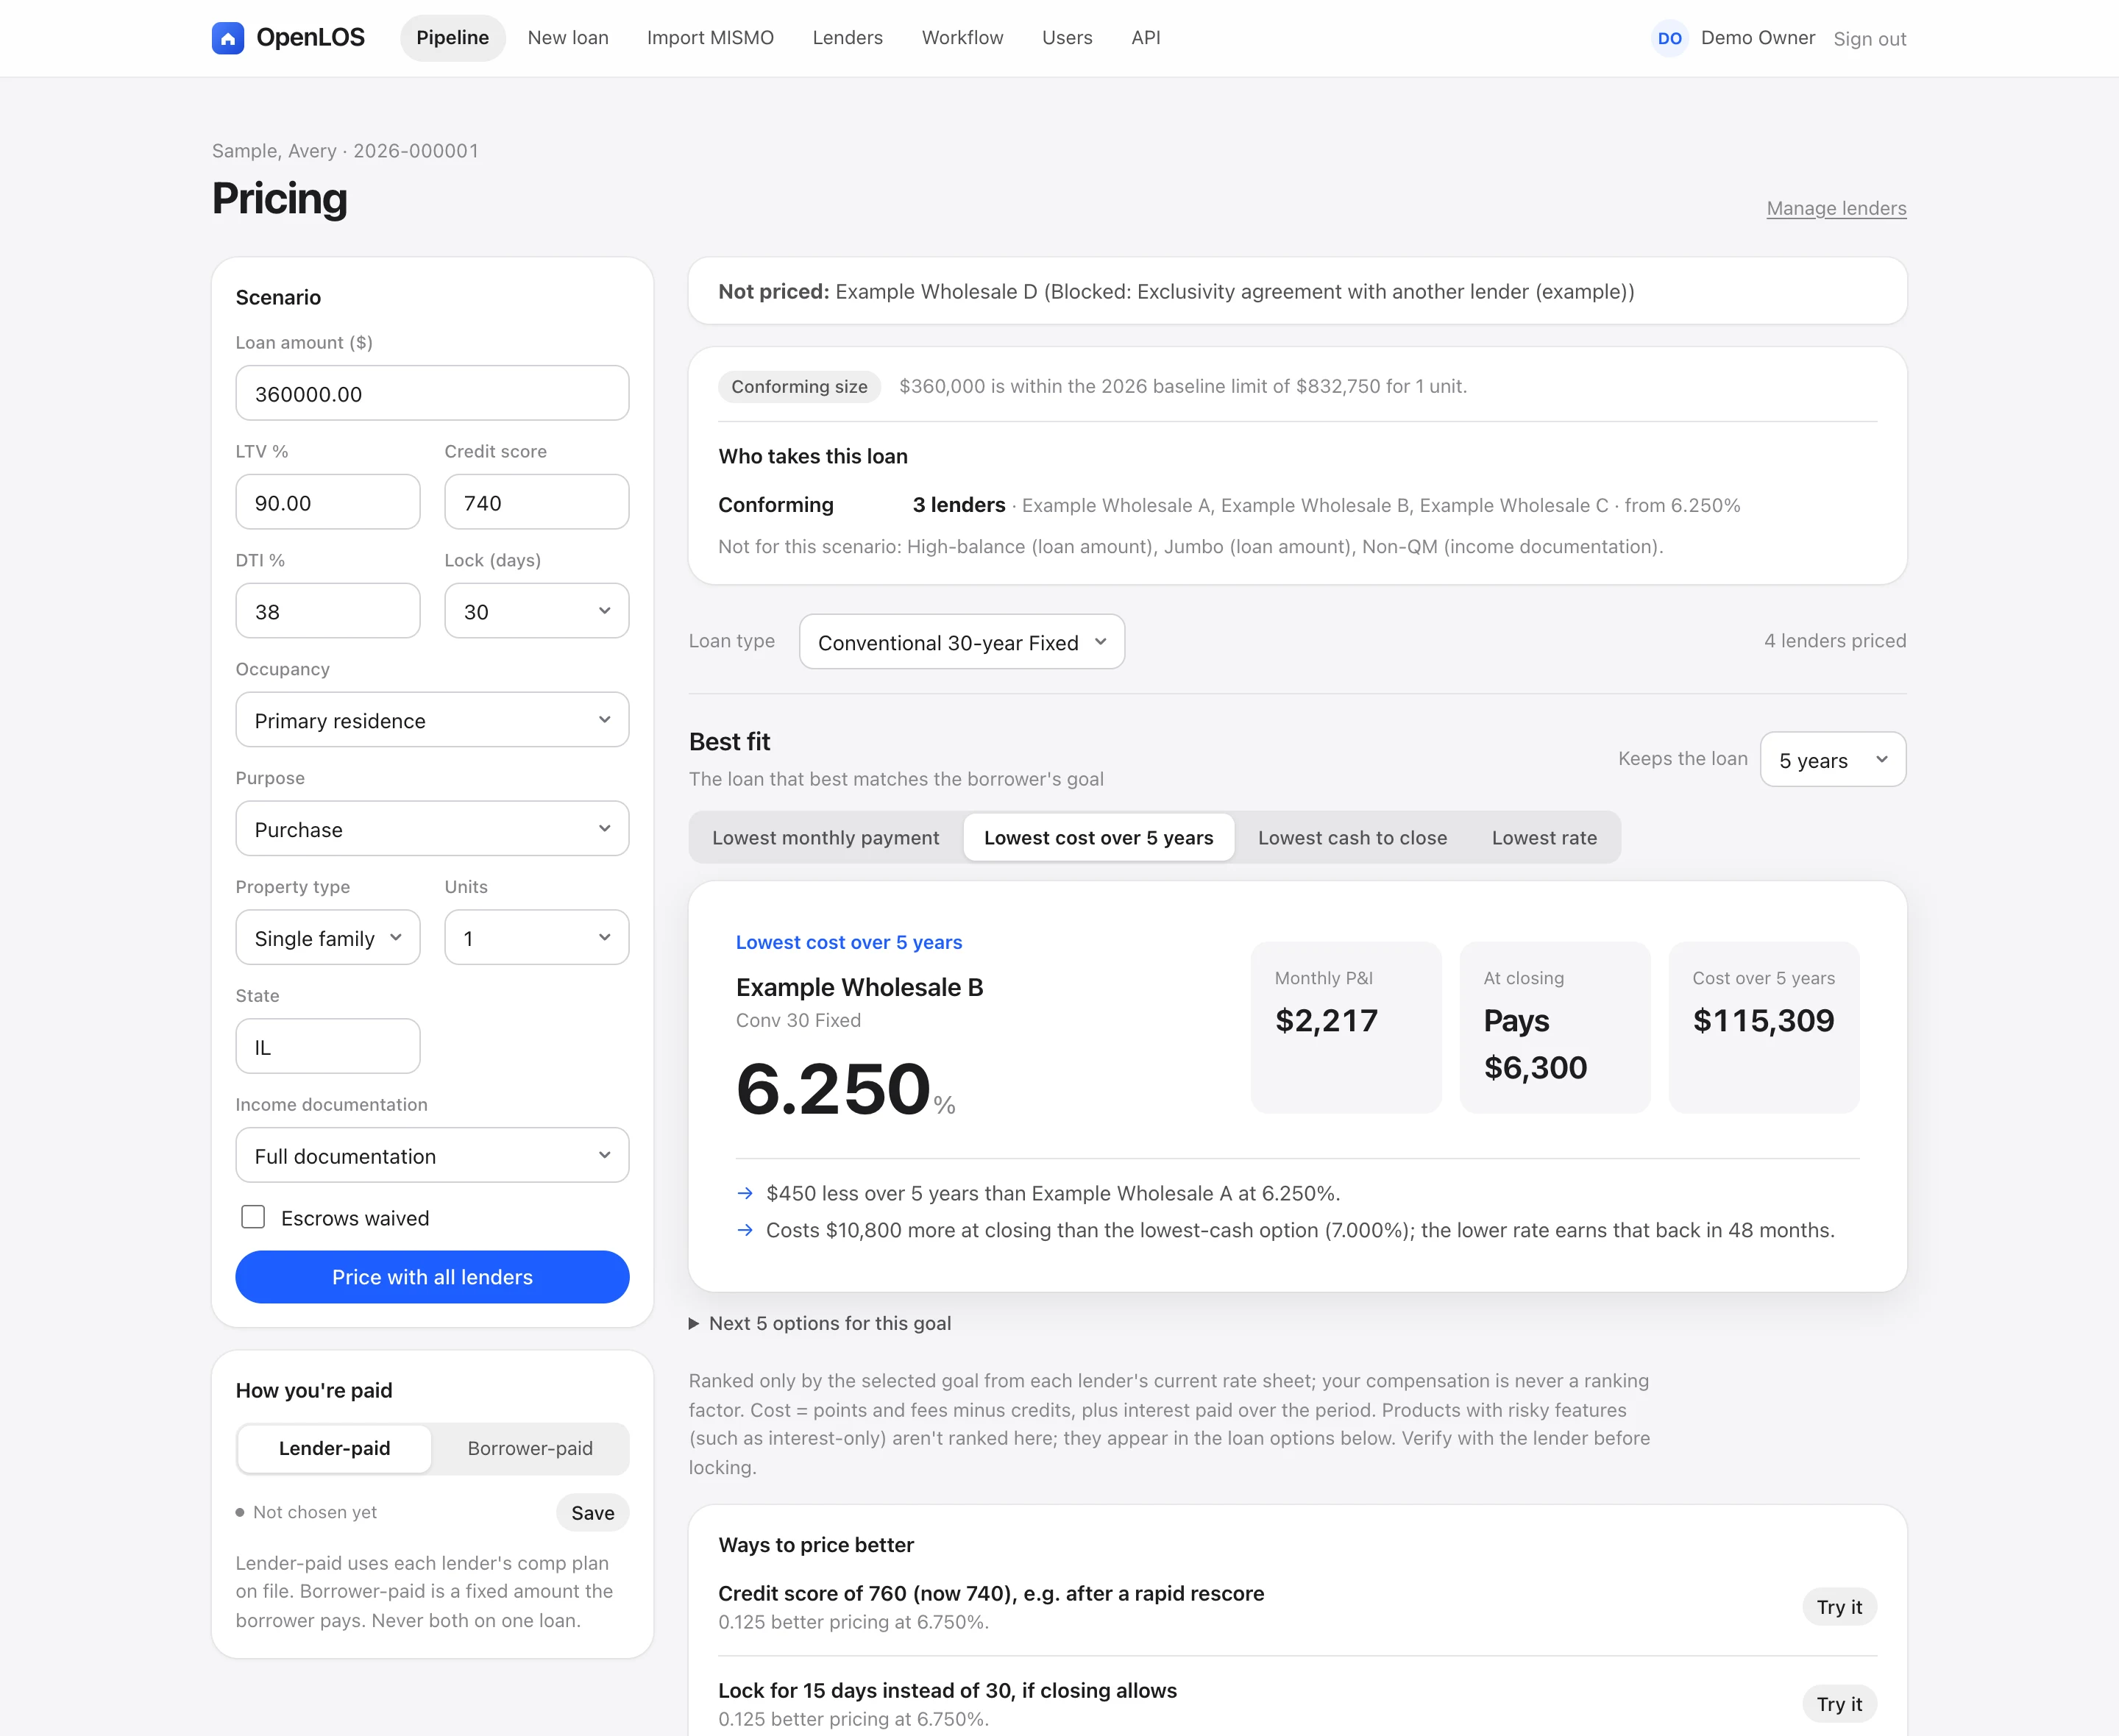Click the State input field showing IL
The height and width of the screenshot is (1736, 2119).
click(x=328, y=1047)
